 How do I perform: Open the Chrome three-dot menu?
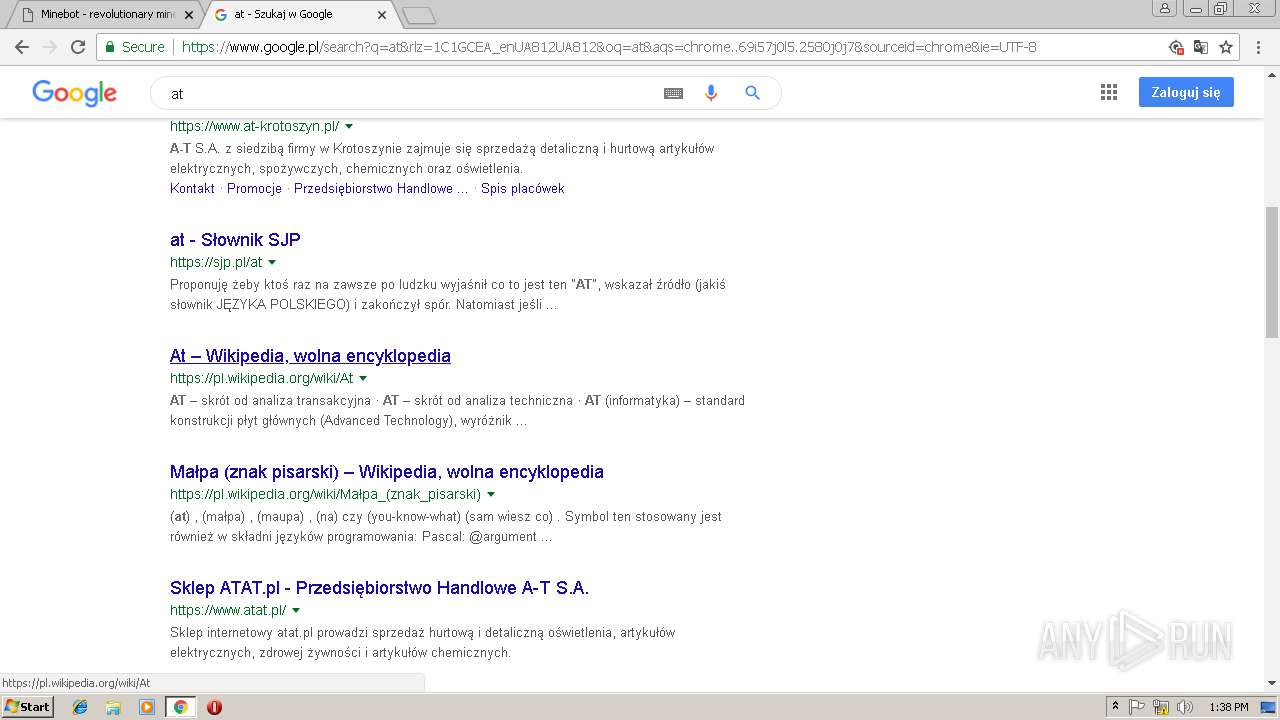[1259, 47]
